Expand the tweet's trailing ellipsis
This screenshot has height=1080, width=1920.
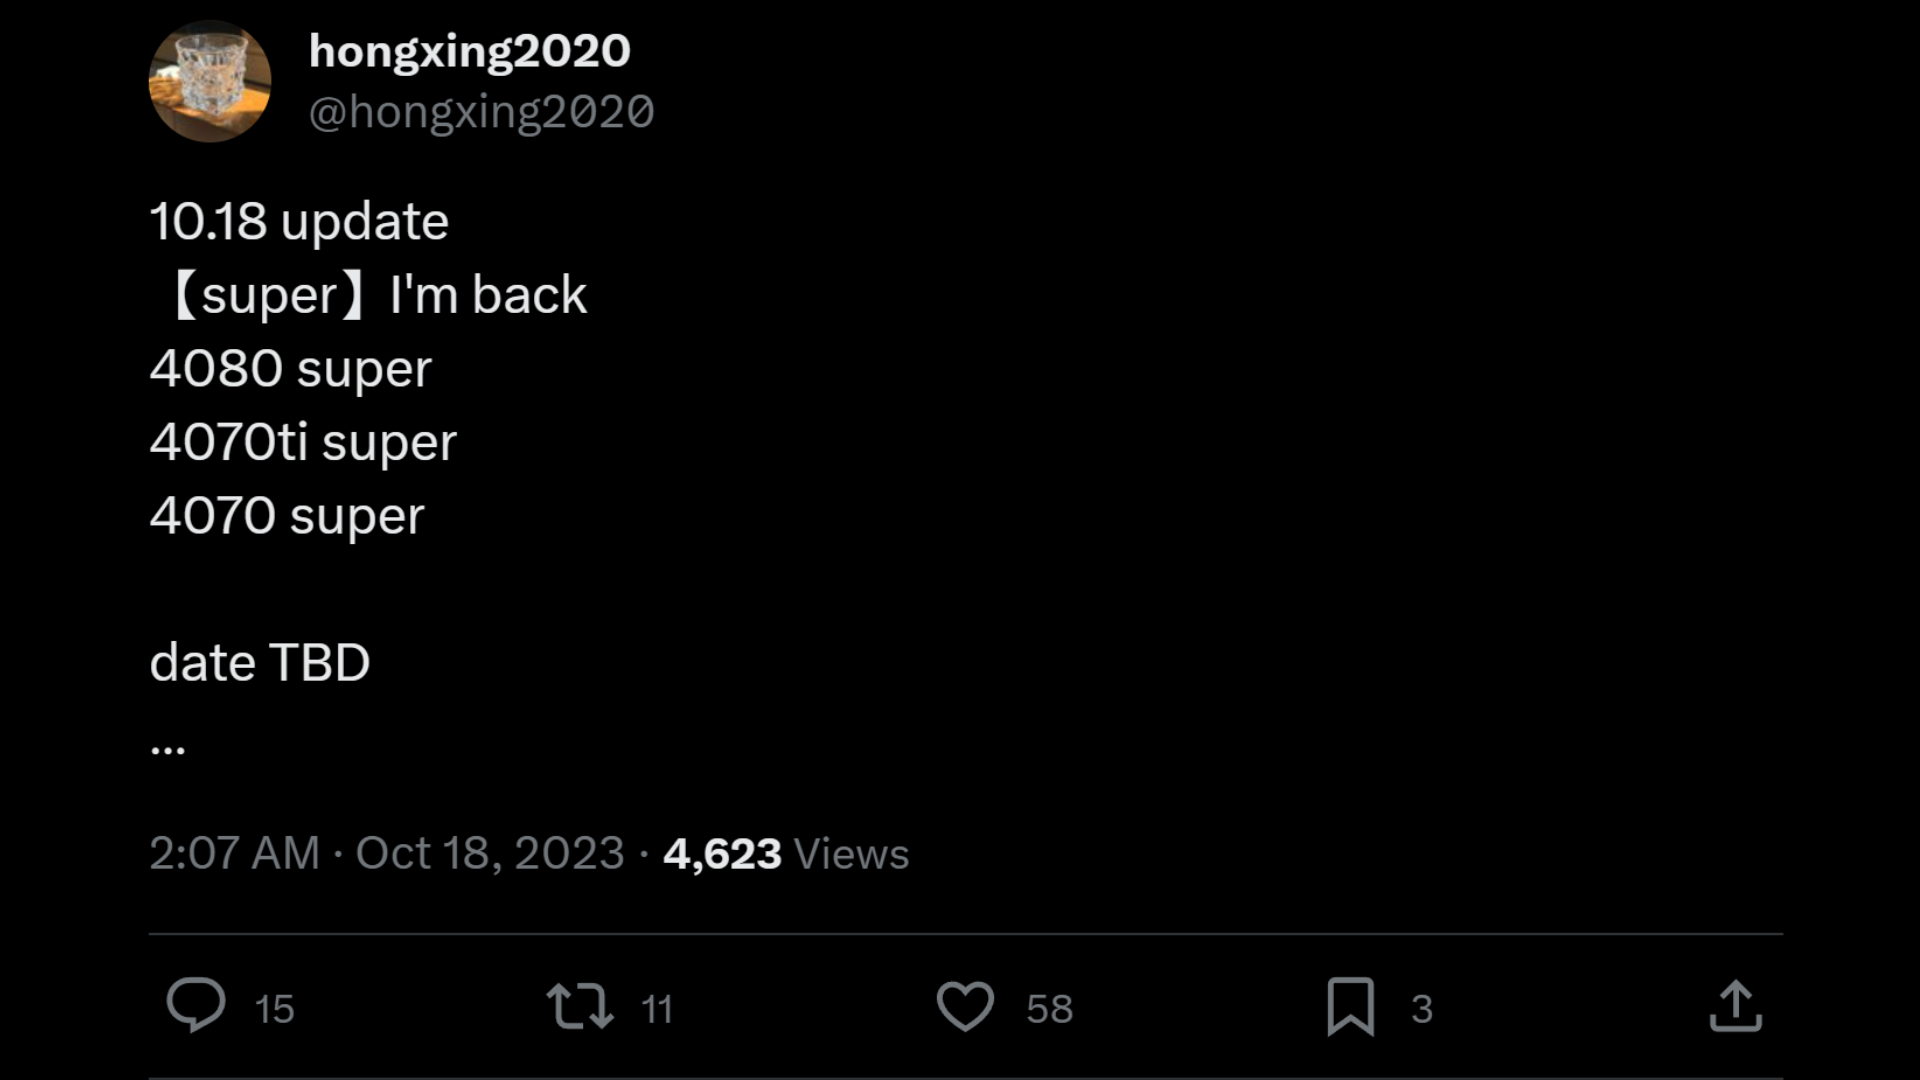(168, 748)
